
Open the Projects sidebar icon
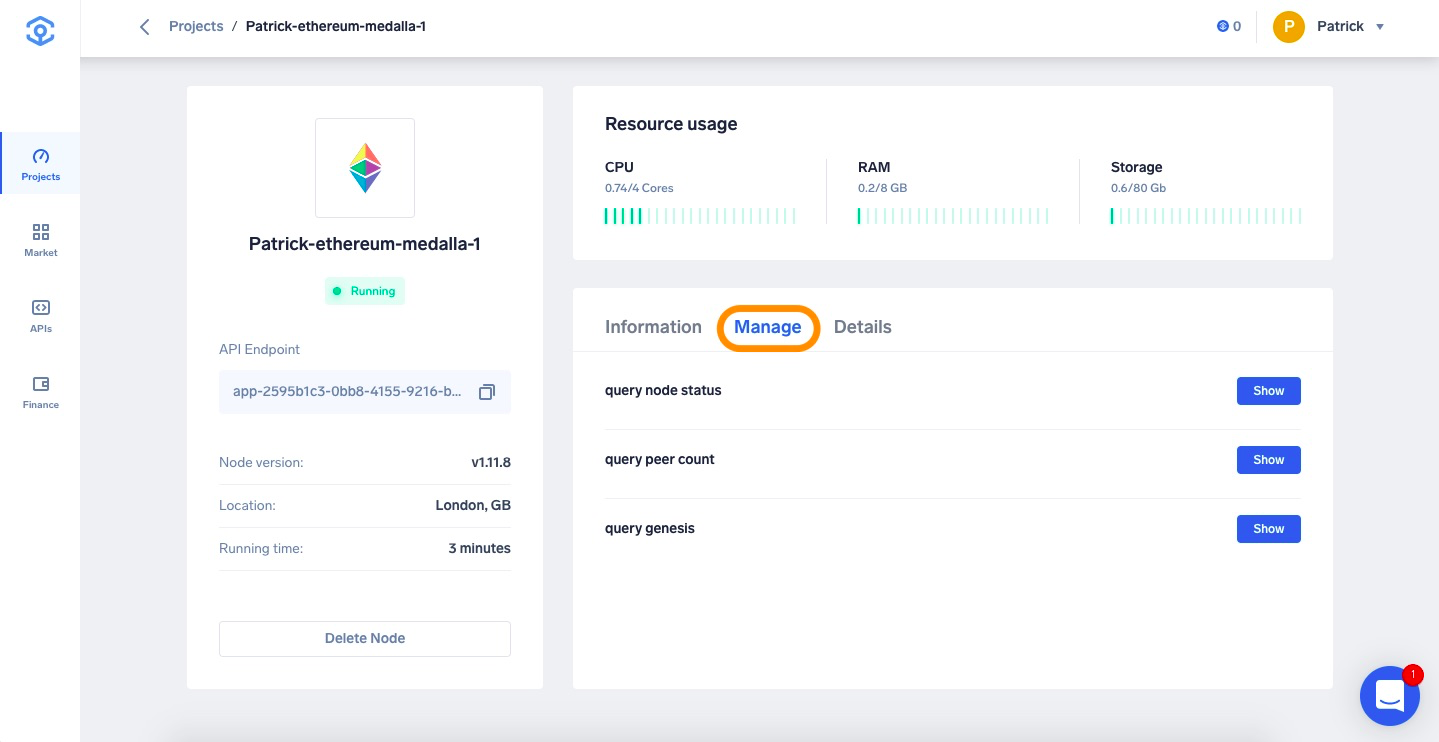pos(41,156)
